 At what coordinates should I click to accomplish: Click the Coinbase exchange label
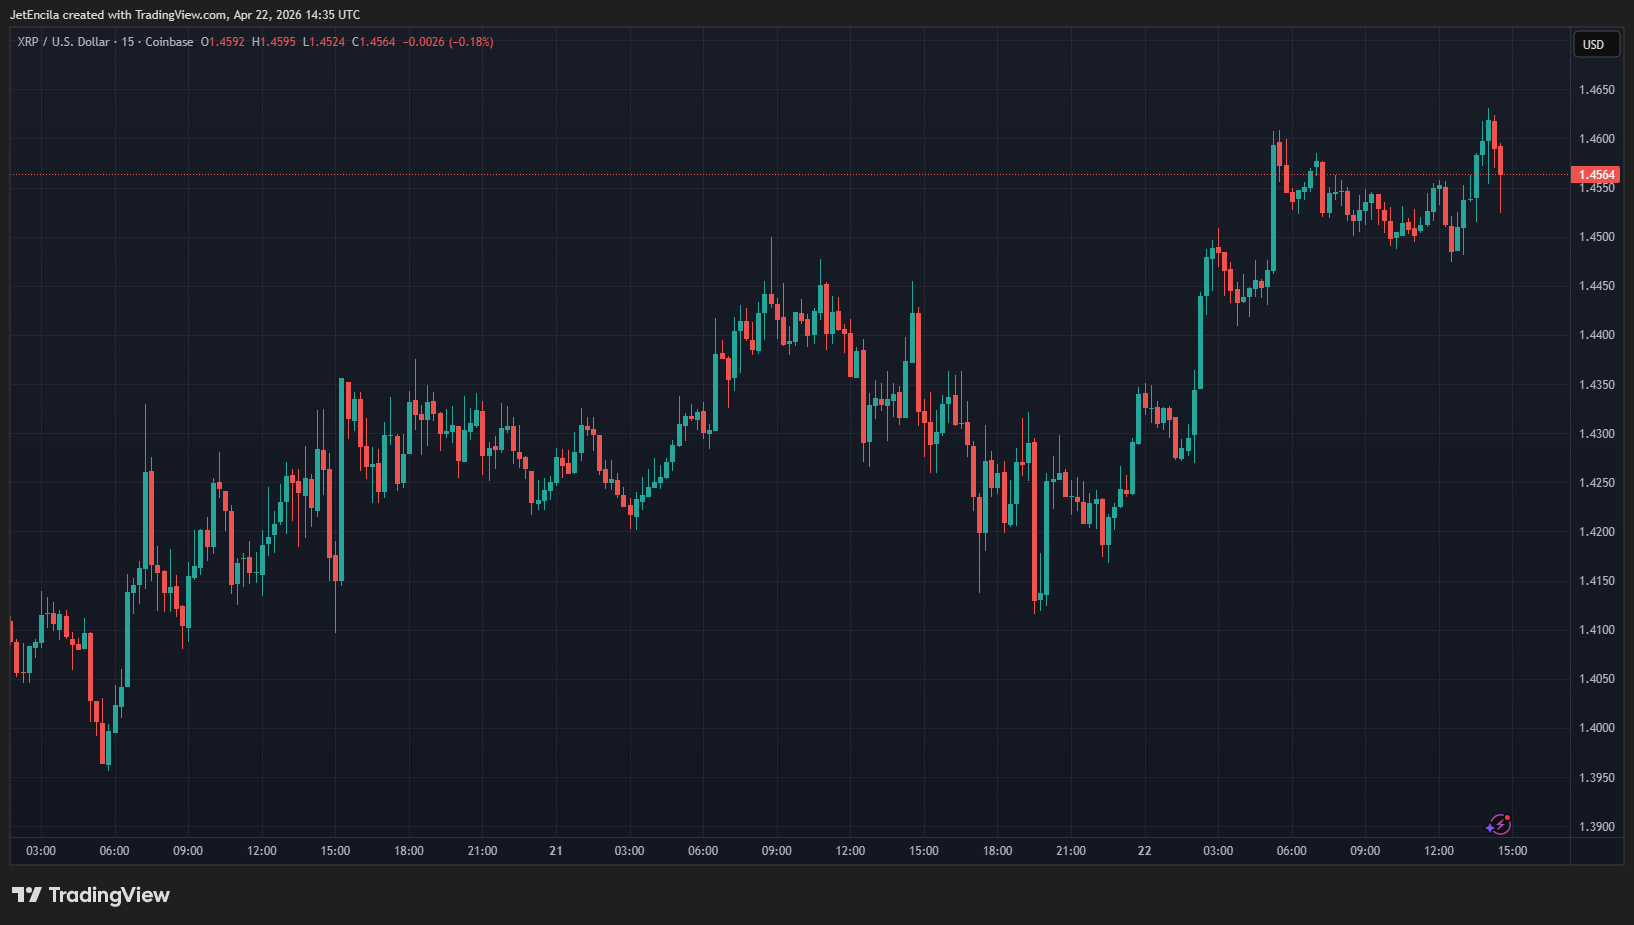(169, 42)
